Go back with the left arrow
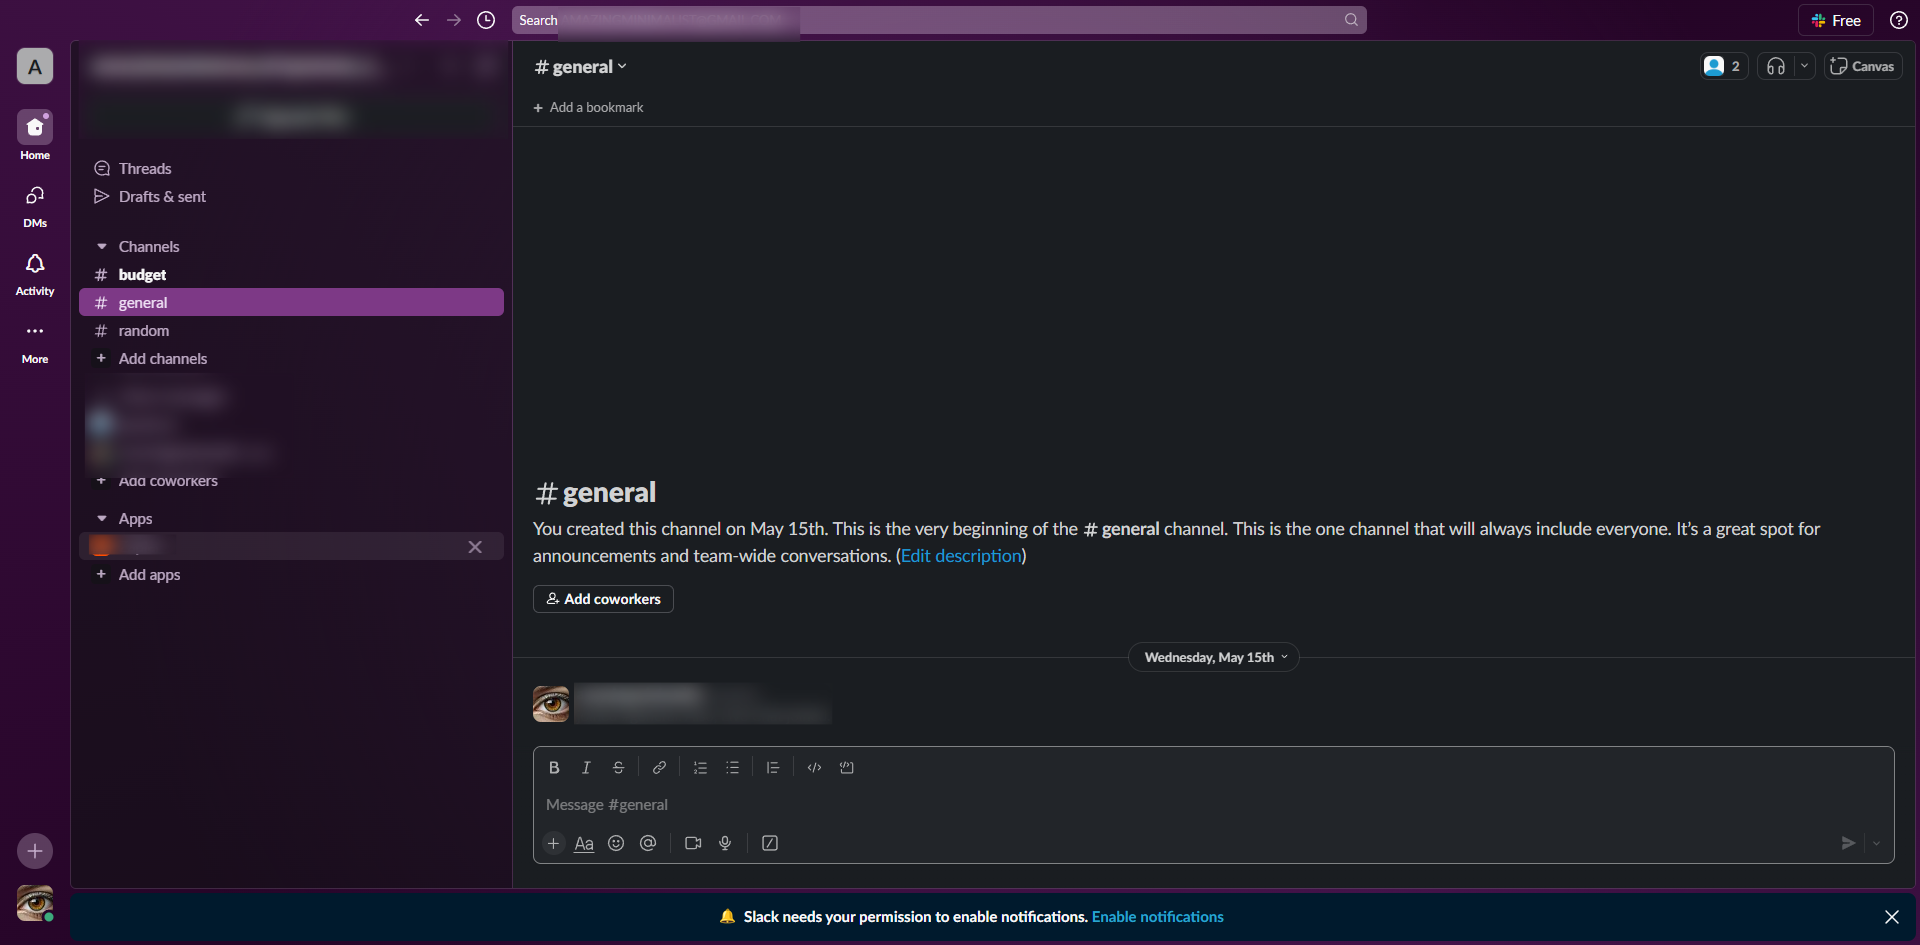This screenshot has height=945, width=1920. (422, 20)
